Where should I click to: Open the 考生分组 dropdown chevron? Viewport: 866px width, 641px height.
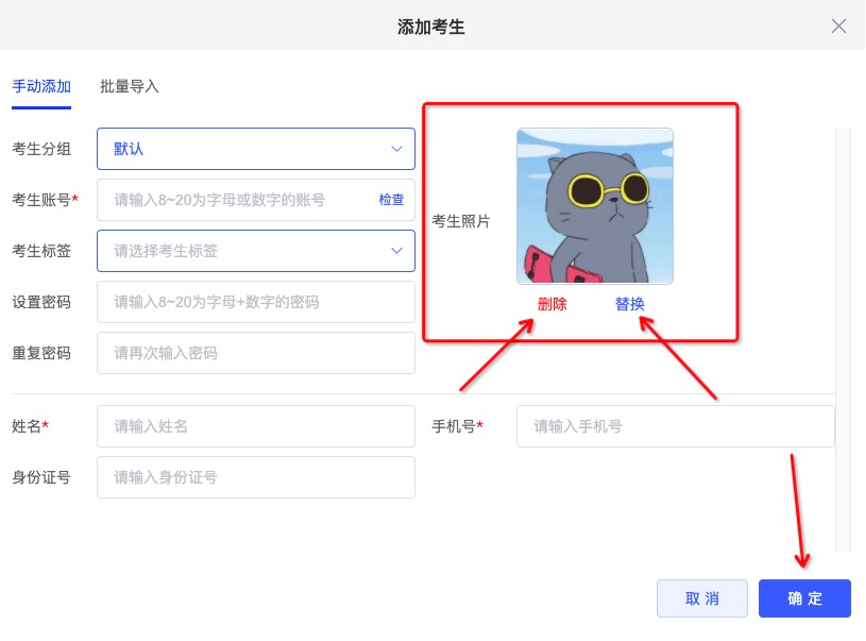[397, 149]
